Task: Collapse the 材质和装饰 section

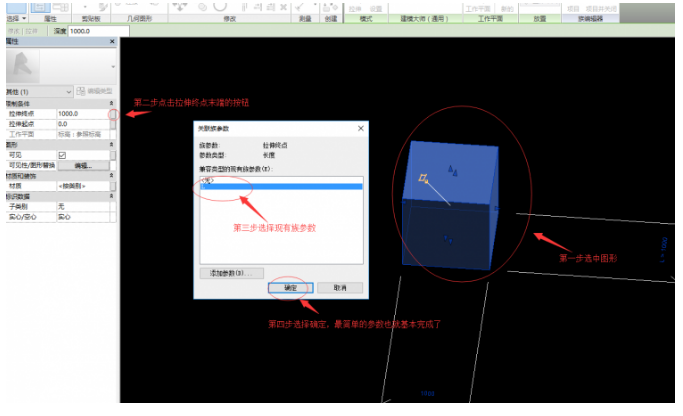Action: coord(112,176)
